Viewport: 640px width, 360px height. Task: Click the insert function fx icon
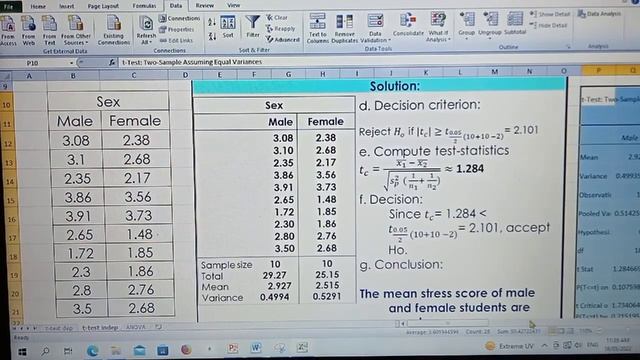pyautogui.click(x=112, y=62)
